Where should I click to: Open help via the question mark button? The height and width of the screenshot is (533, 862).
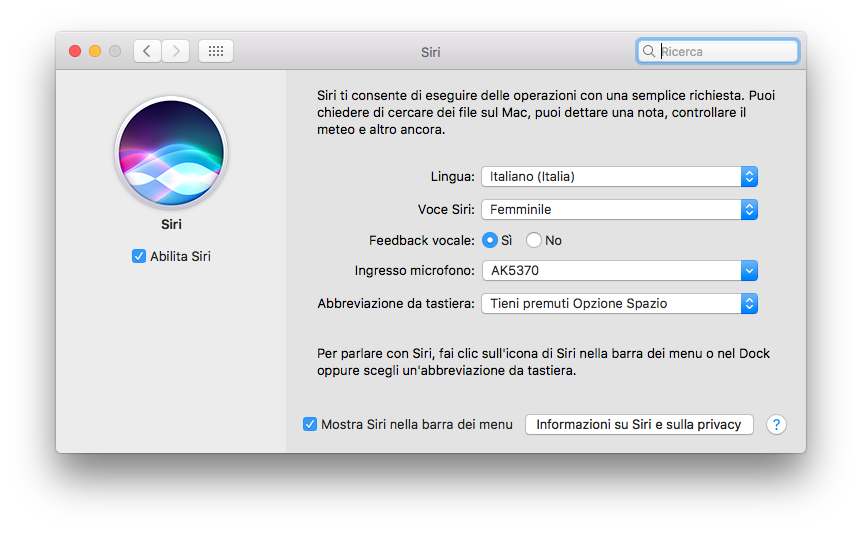coord(776,424)
